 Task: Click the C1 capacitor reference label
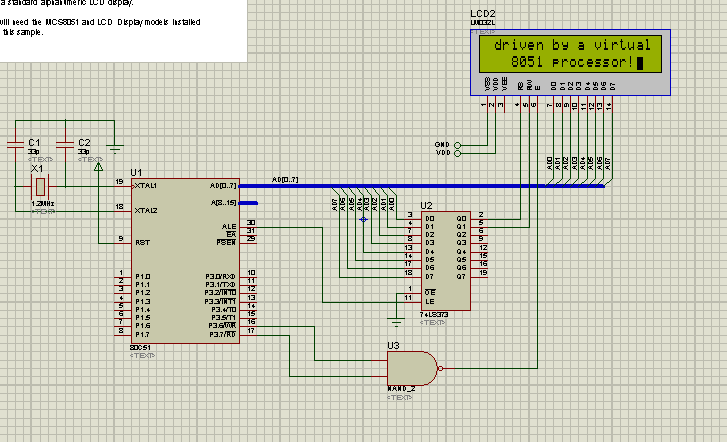tap(34, 142)
